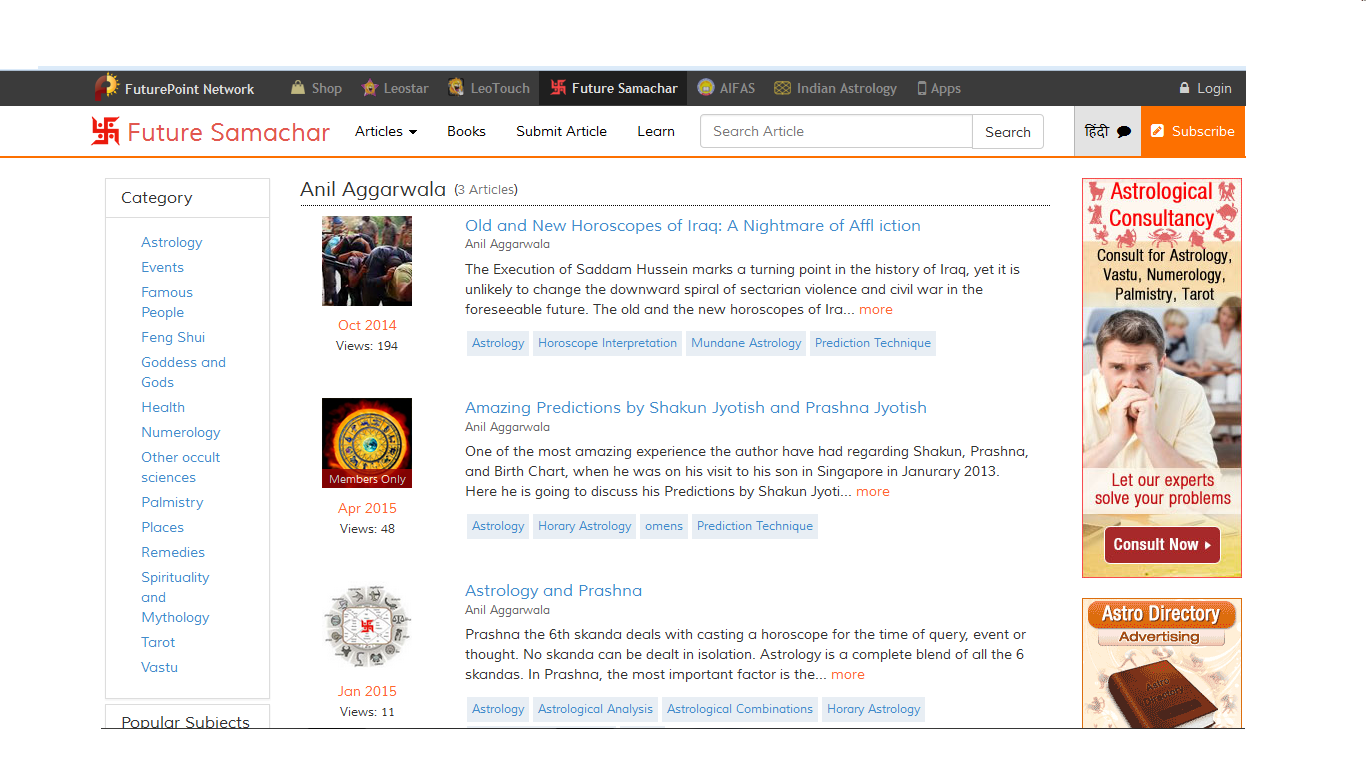Open the Iraq horoscopes article thumbnail
The height and width of the screenshot is (768, 1366).
(367, 261)
